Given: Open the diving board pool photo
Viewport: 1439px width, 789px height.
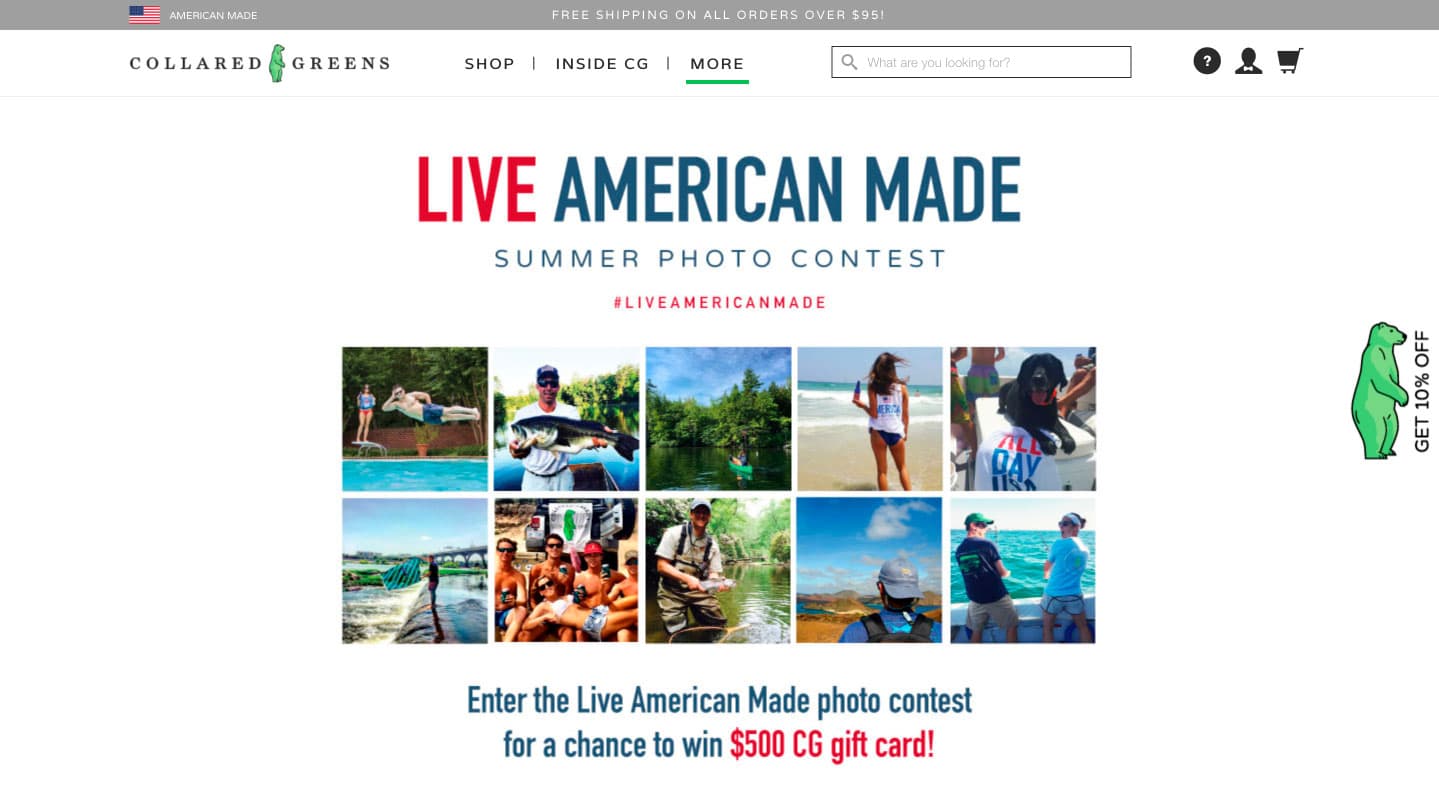Looking at the screenshot, I should (415, 419).
